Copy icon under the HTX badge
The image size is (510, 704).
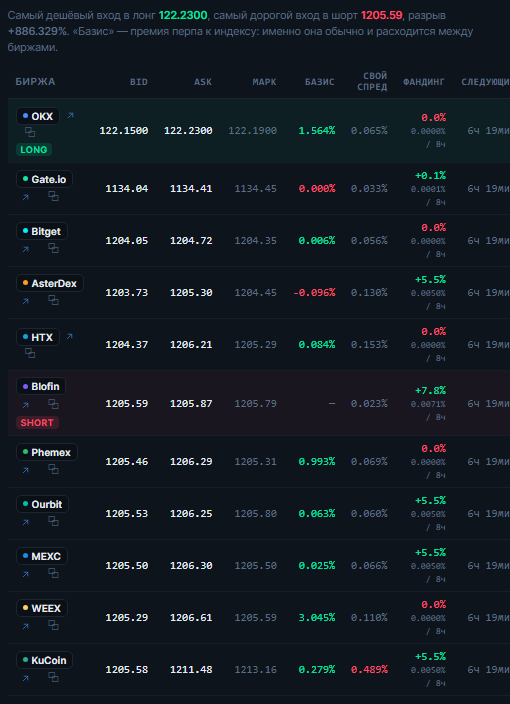coord(30,353)
